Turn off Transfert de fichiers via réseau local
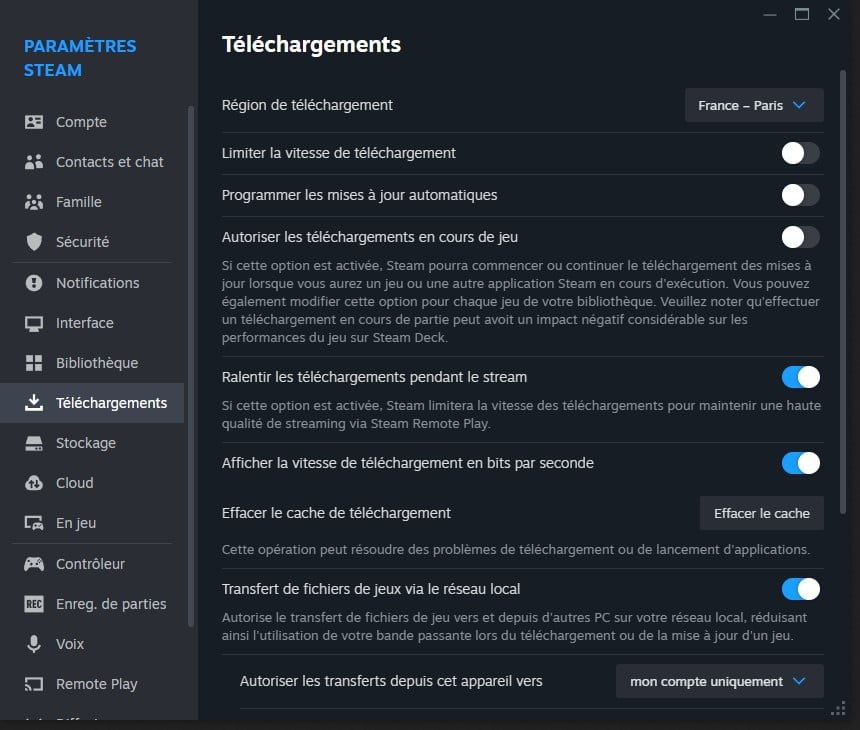 tap(800, 589)
